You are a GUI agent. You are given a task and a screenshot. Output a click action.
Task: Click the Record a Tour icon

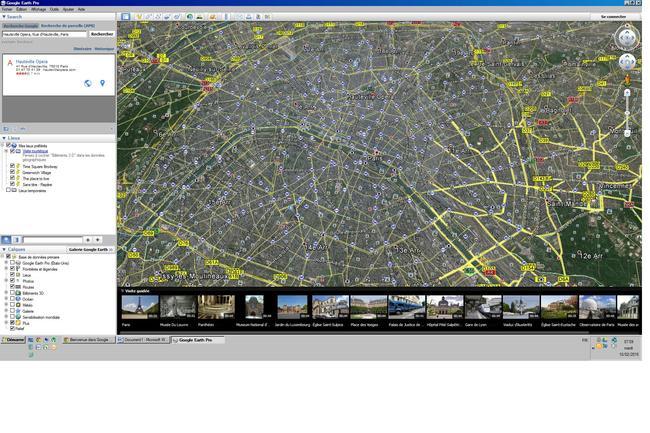(177, 17)
